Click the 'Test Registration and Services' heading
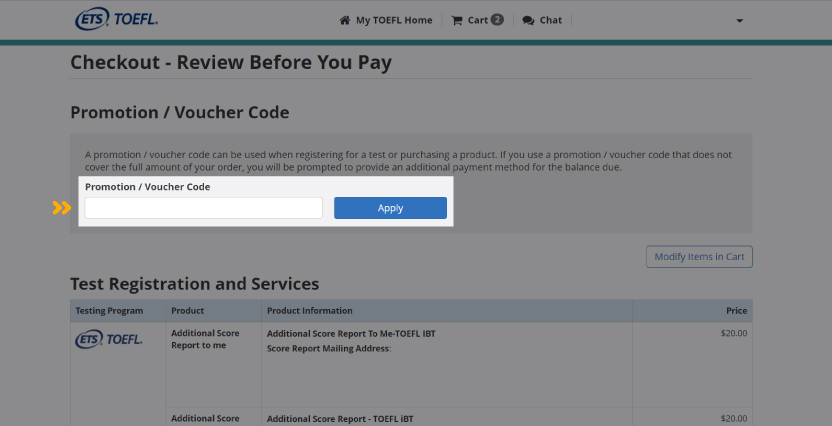 (195, 284)
